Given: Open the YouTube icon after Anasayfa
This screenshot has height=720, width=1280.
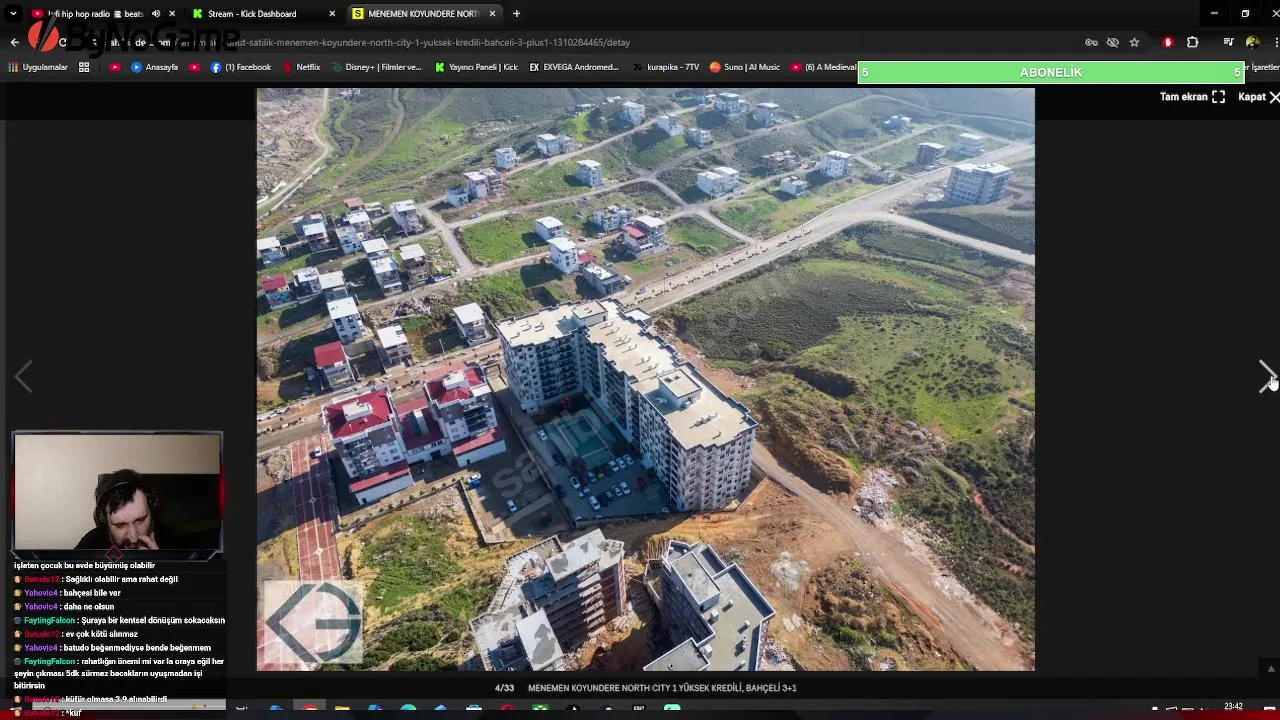Looking at the screenshot, I should 194,67.
